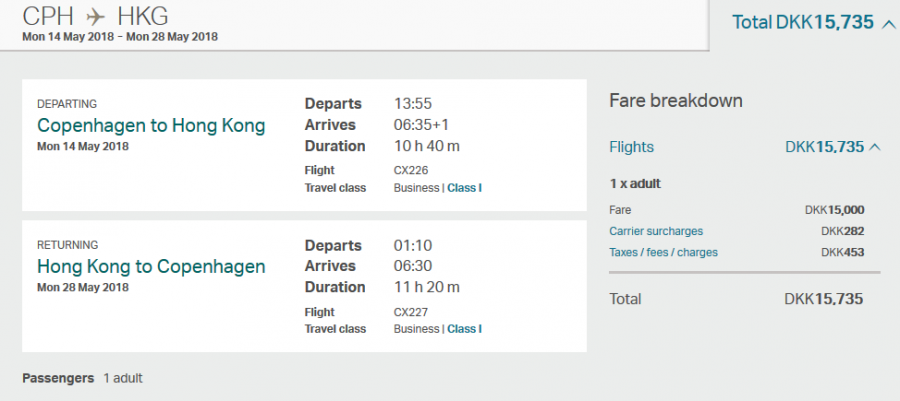
Task: Click Class I link for flight CX226
Action: 464,187
